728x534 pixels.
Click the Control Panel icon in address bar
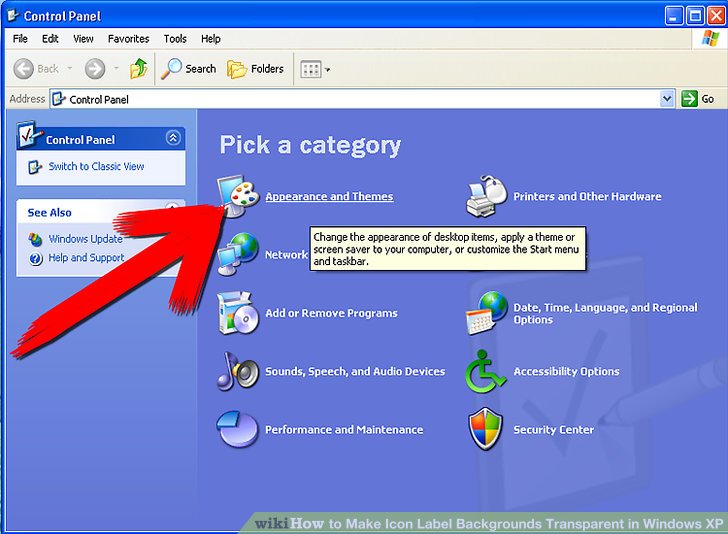coord(59,99)
